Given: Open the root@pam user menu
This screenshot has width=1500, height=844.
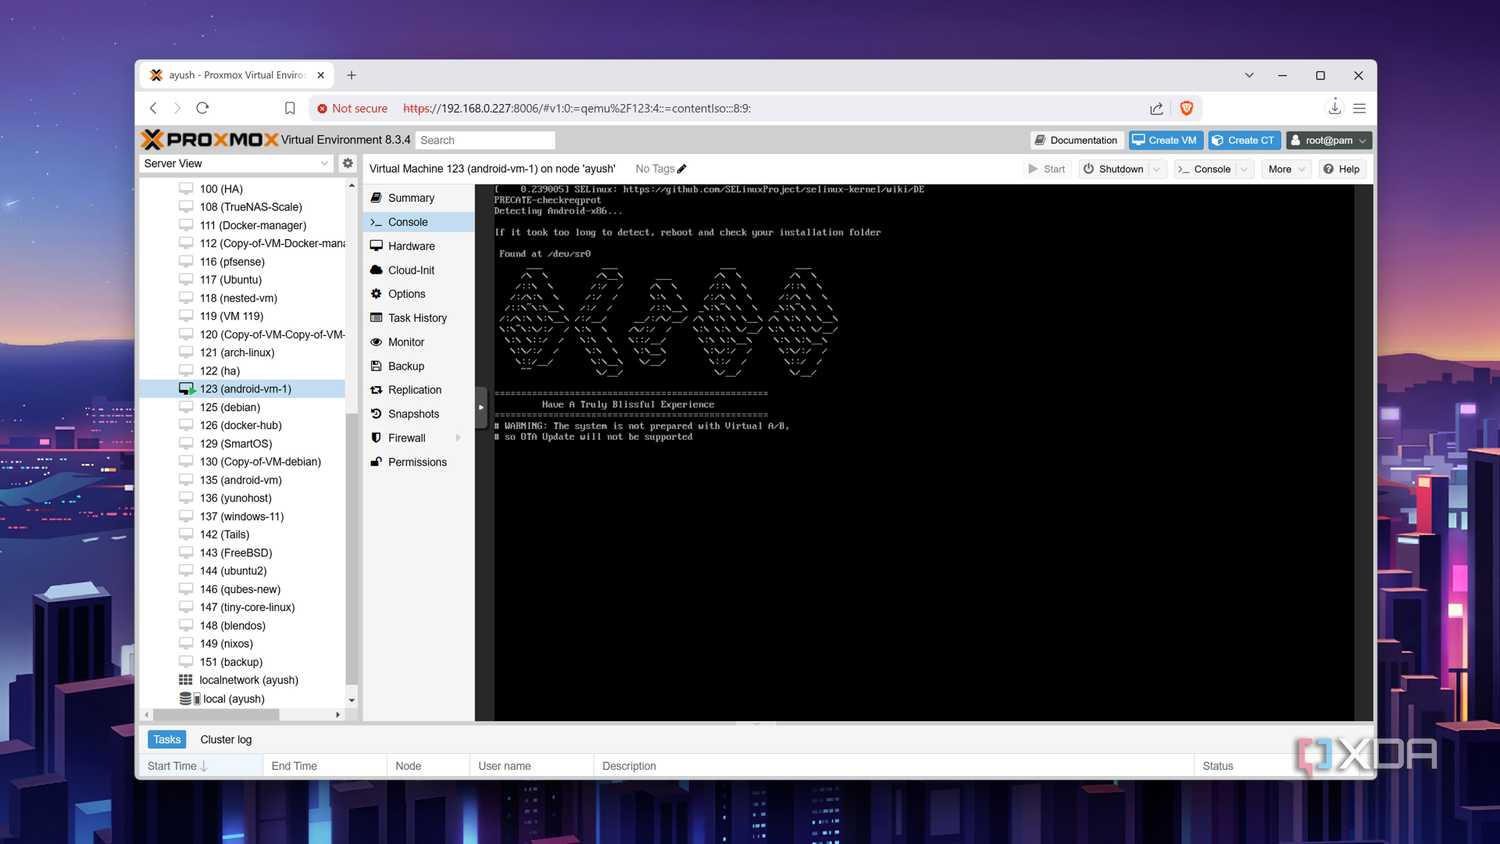Looking at the screenshot, I should pos(1329,140).
